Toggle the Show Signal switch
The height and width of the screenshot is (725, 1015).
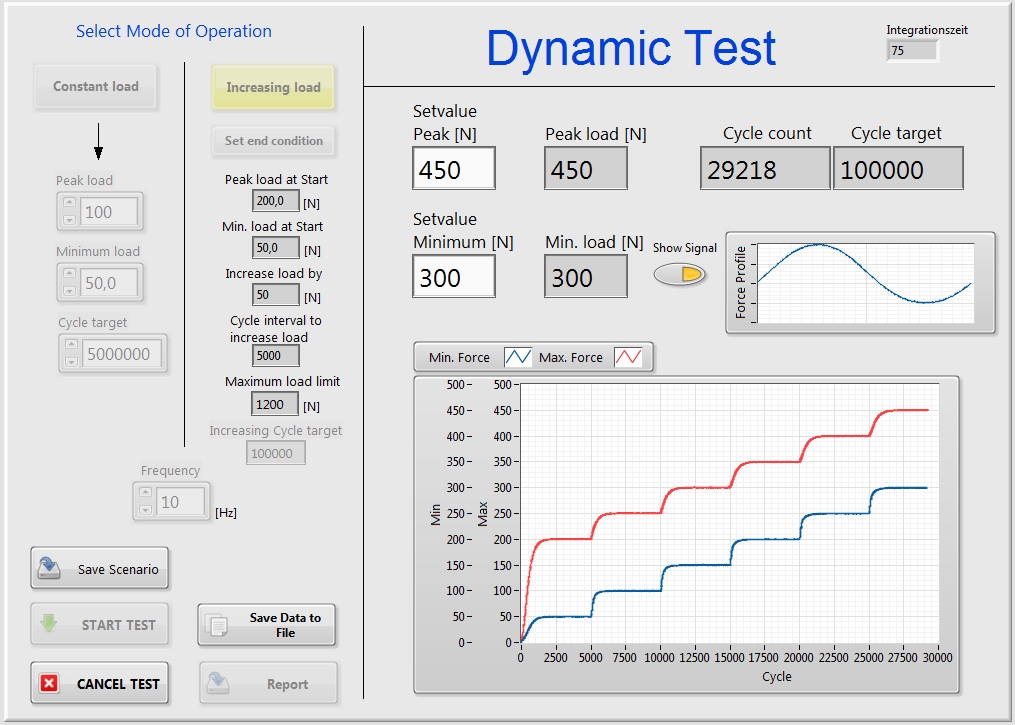tap(680, 274)
